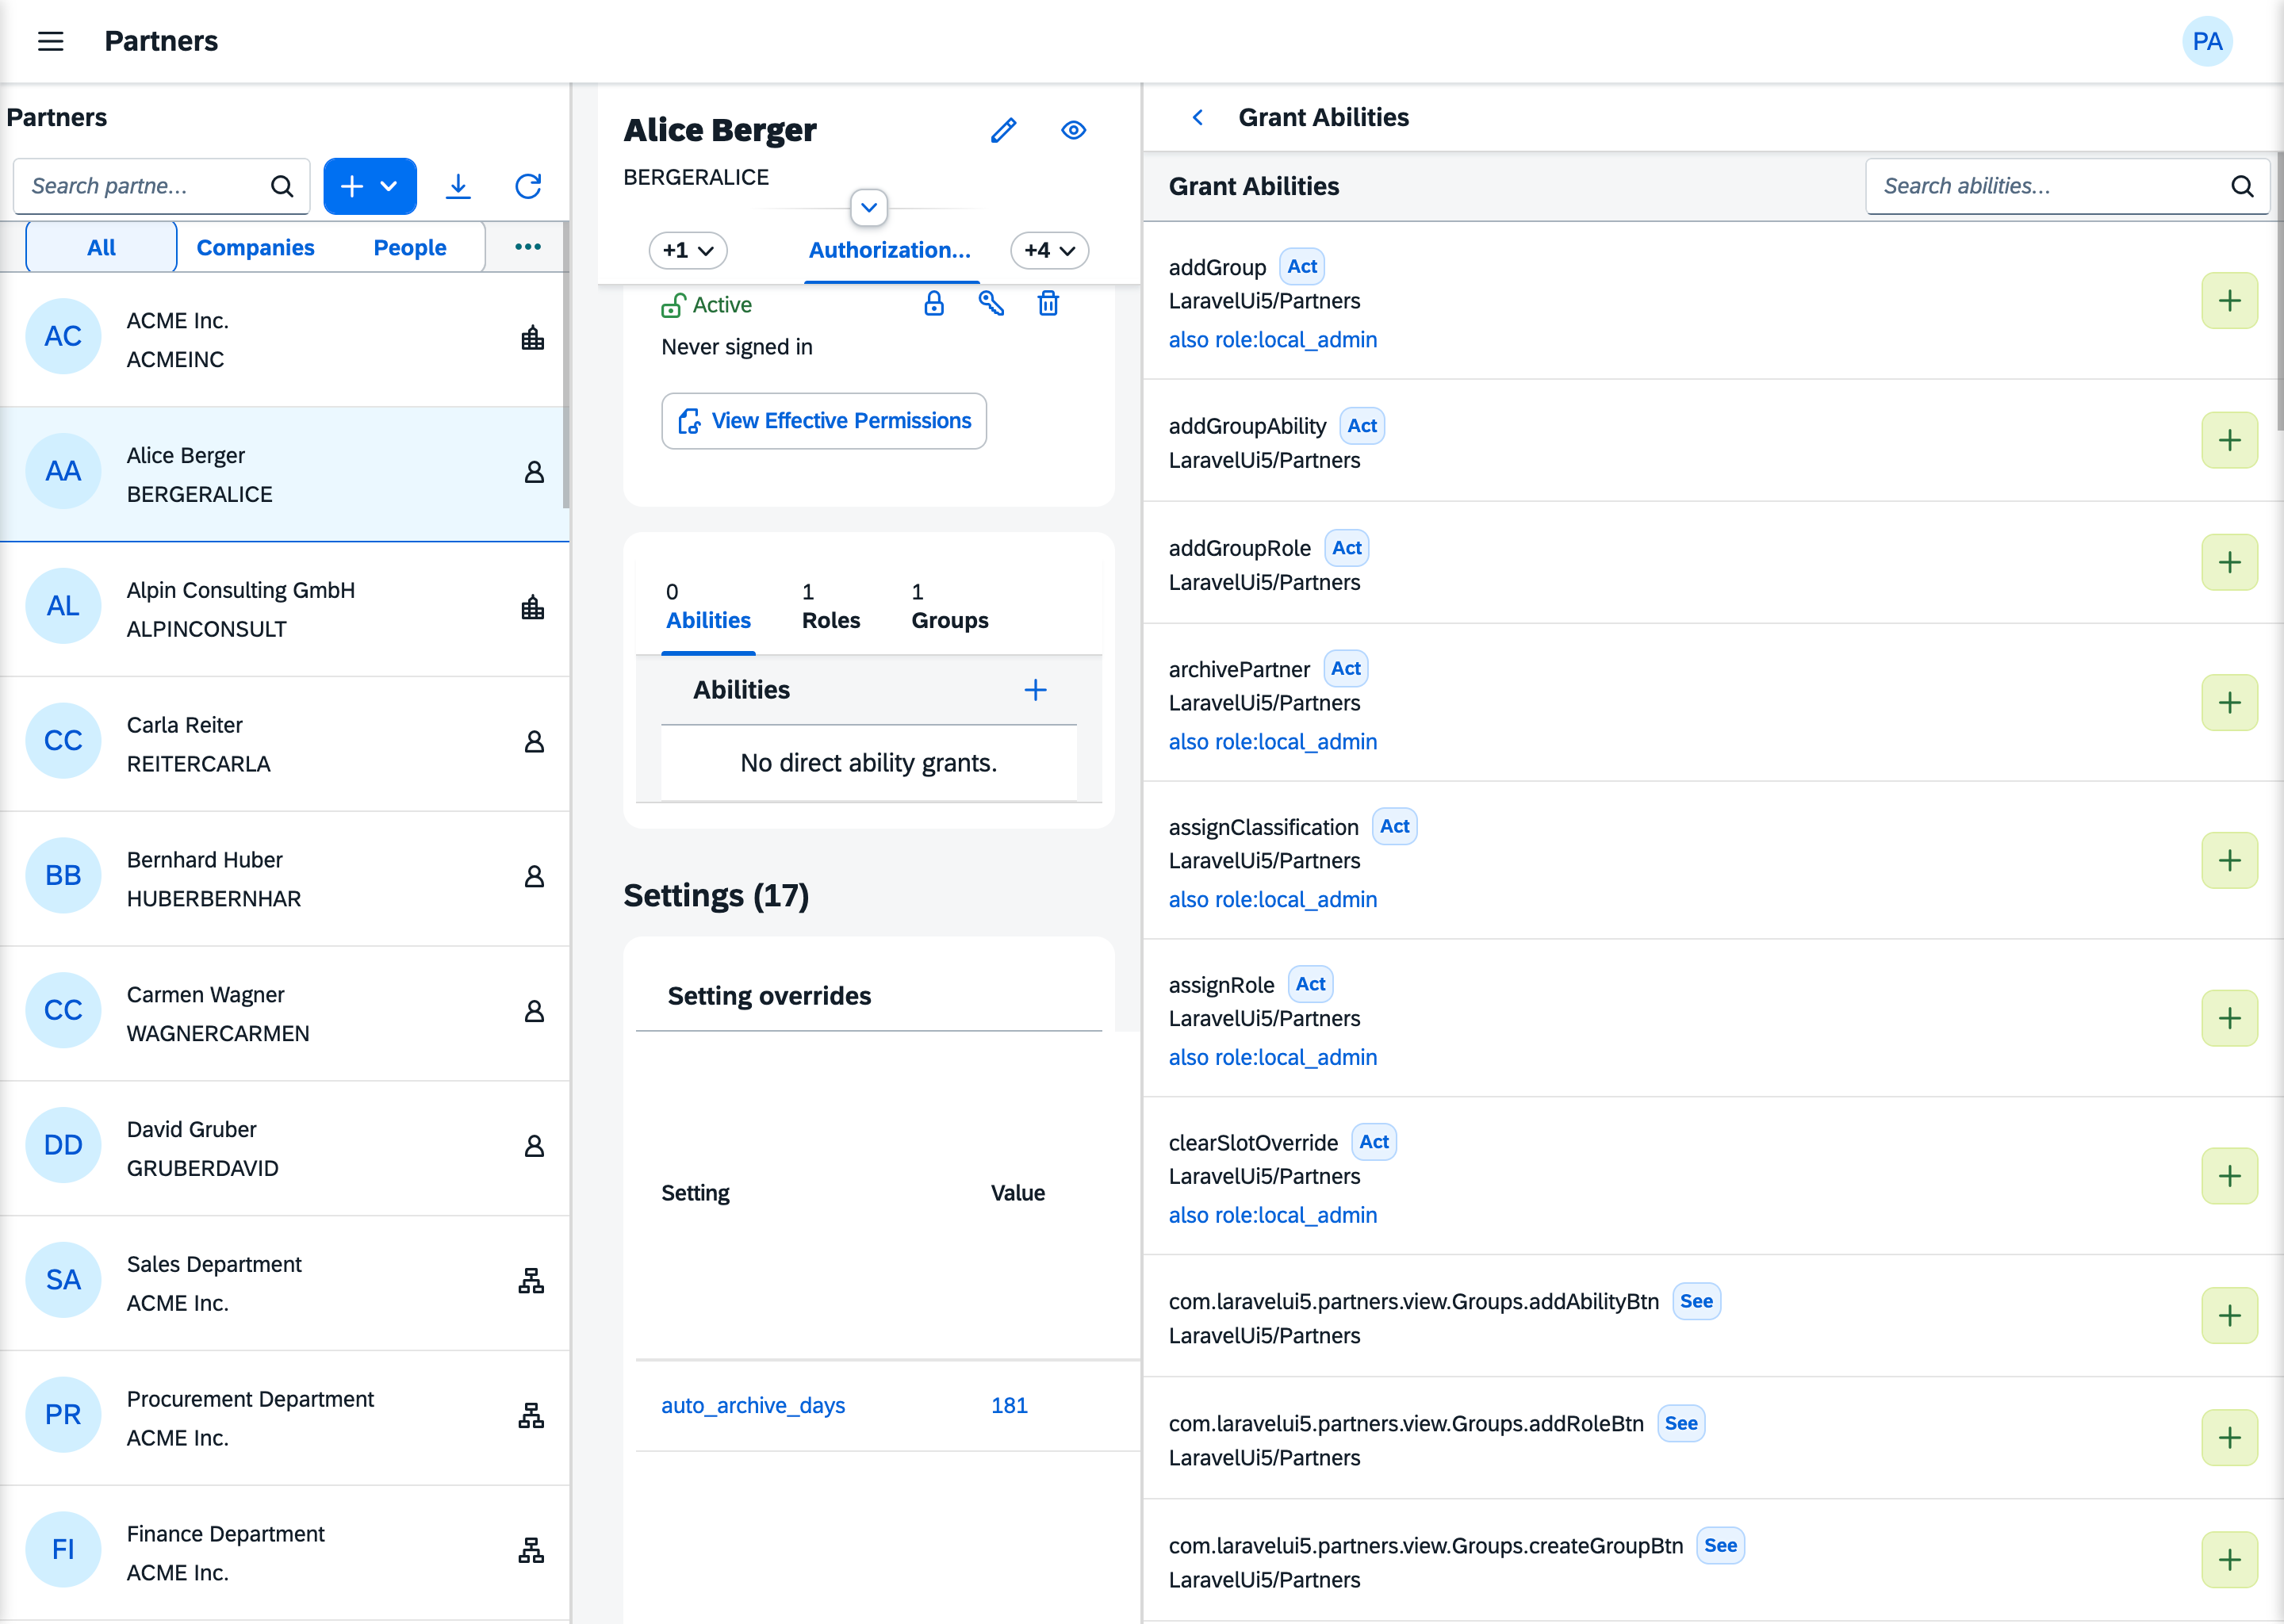This screenshot has height=1624, width=2284.
Task: Expand the +4 tabs overflow
Action: point(1049,250)
